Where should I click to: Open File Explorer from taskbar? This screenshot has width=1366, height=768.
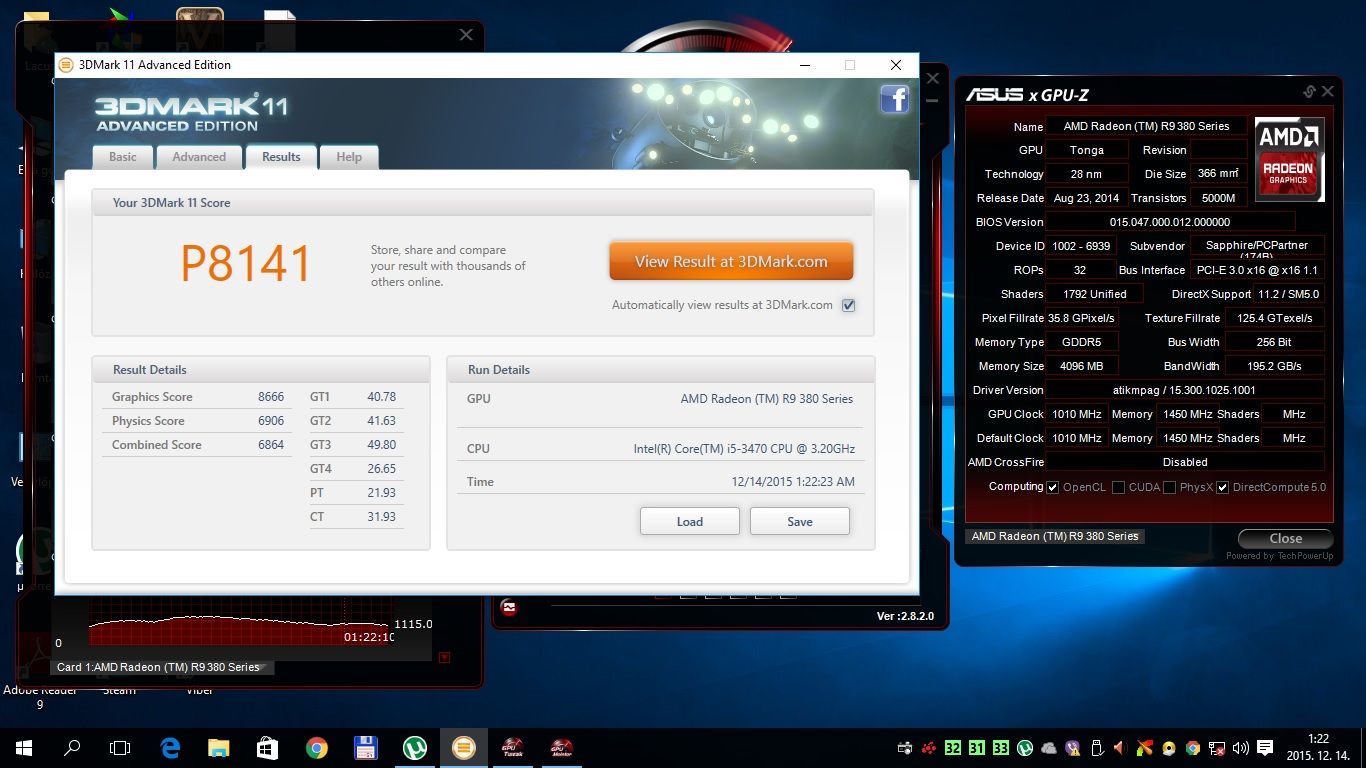(219, 747)
